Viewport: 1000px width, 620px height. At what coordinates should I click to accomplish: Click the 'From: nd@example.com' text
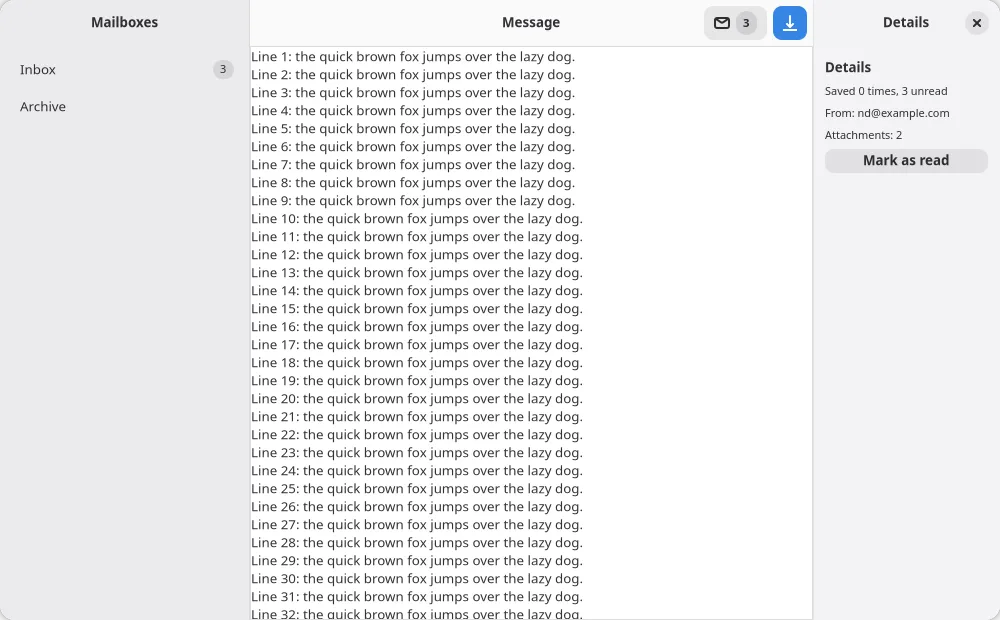pyautogui.click(x=886, y=114)
